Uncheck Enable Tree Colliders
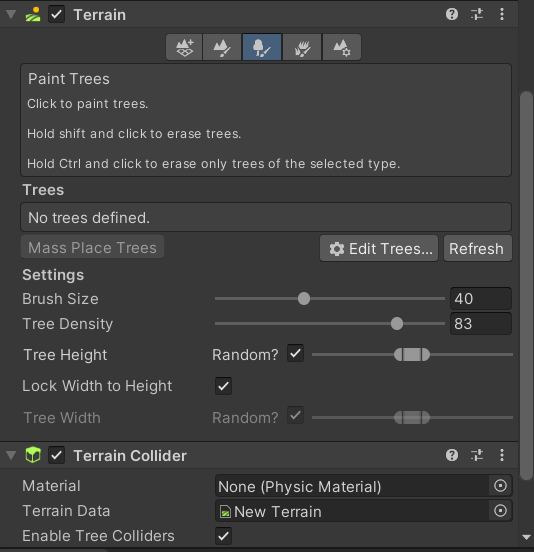The height and width of the screenshot is (552, 534). (x=224, y=536)
